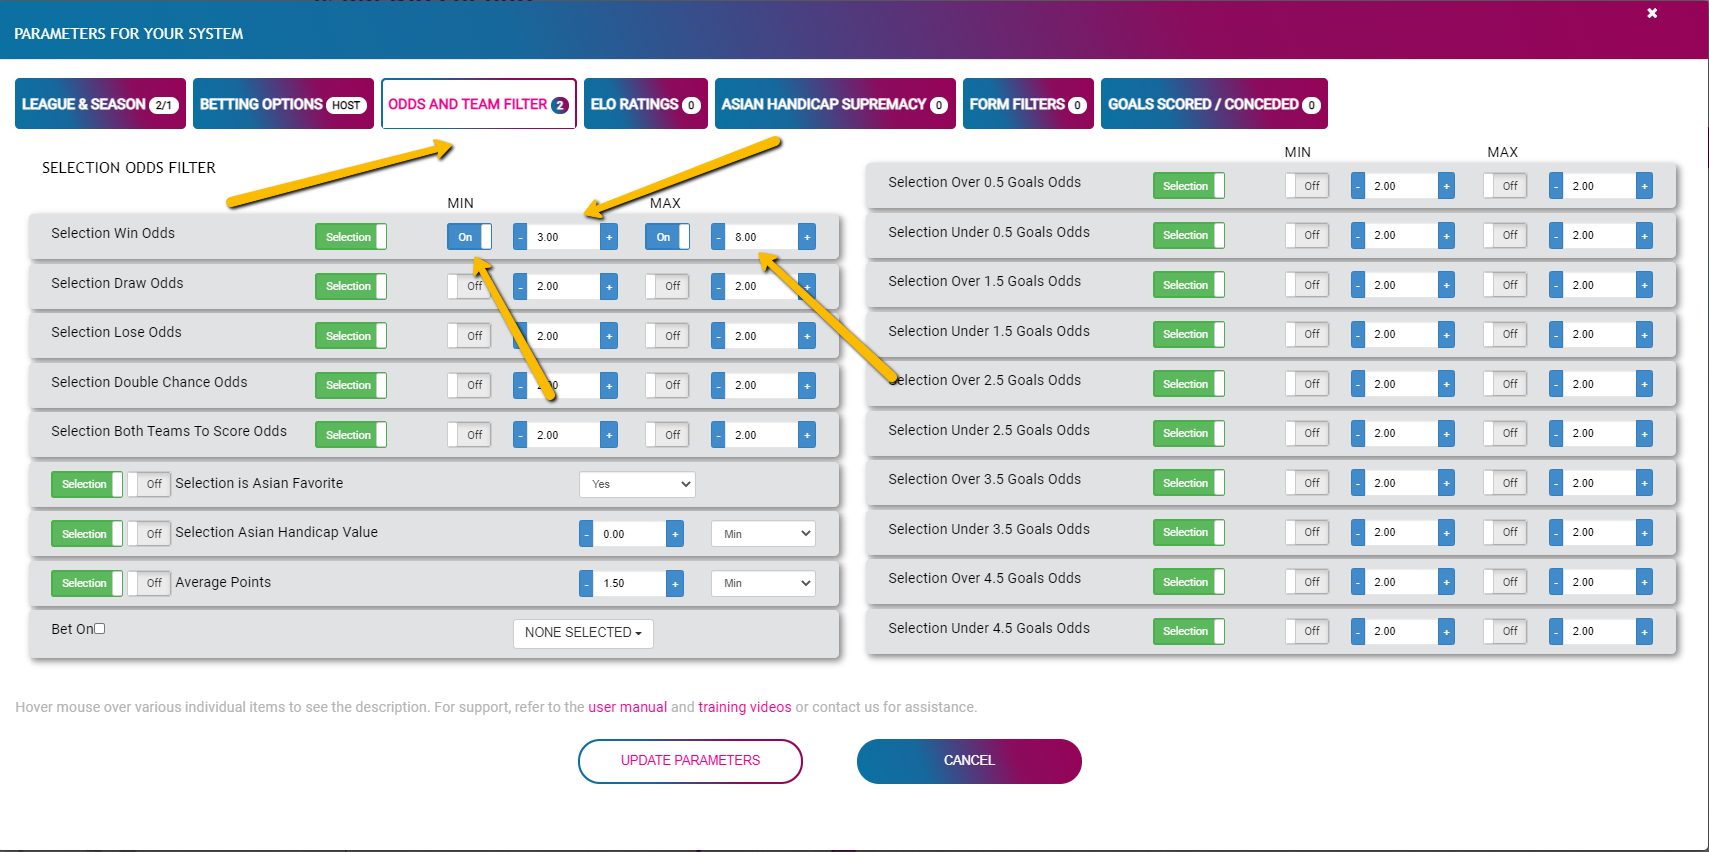Screen dimensions: 1709x852
Task: Increase Average Points value with plus
Action: coord(675,583)
